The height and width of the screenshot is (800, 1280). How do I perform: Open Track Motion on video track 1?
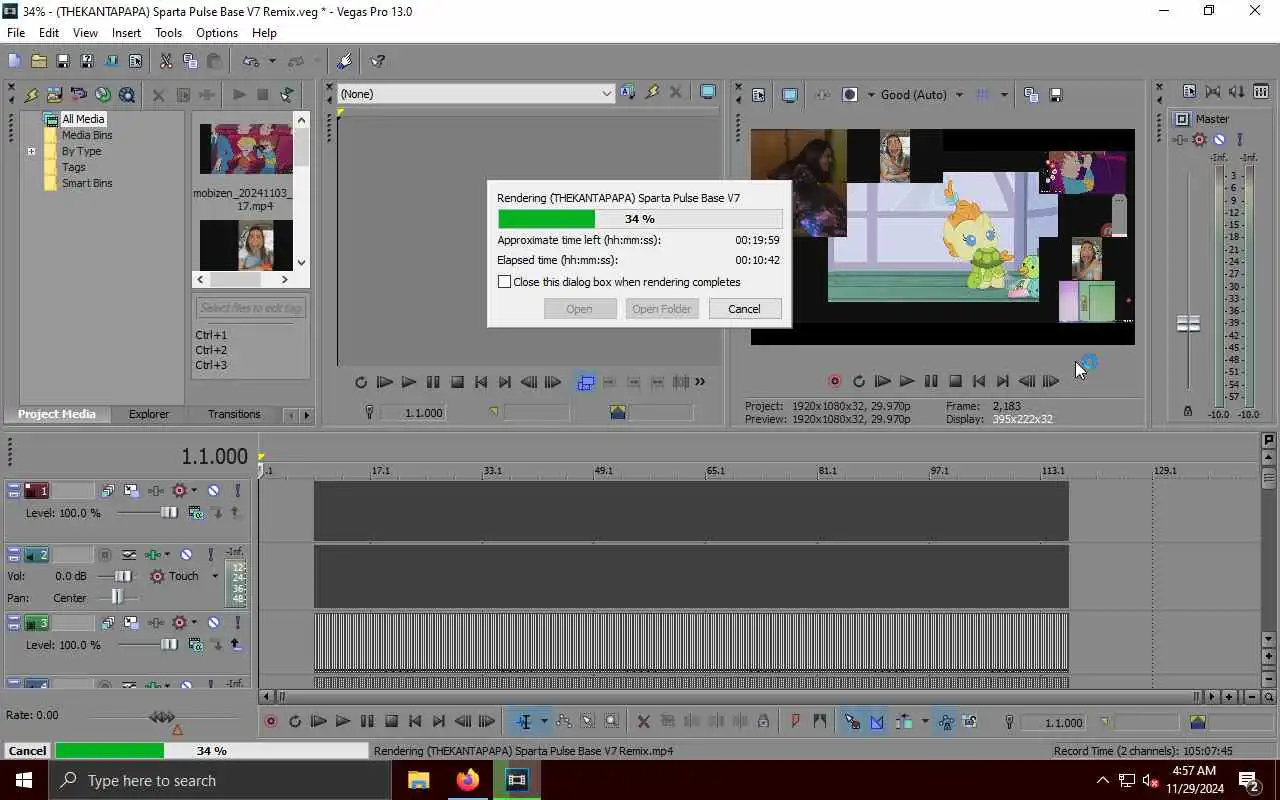pyautogui.click(x=132, y=491)
